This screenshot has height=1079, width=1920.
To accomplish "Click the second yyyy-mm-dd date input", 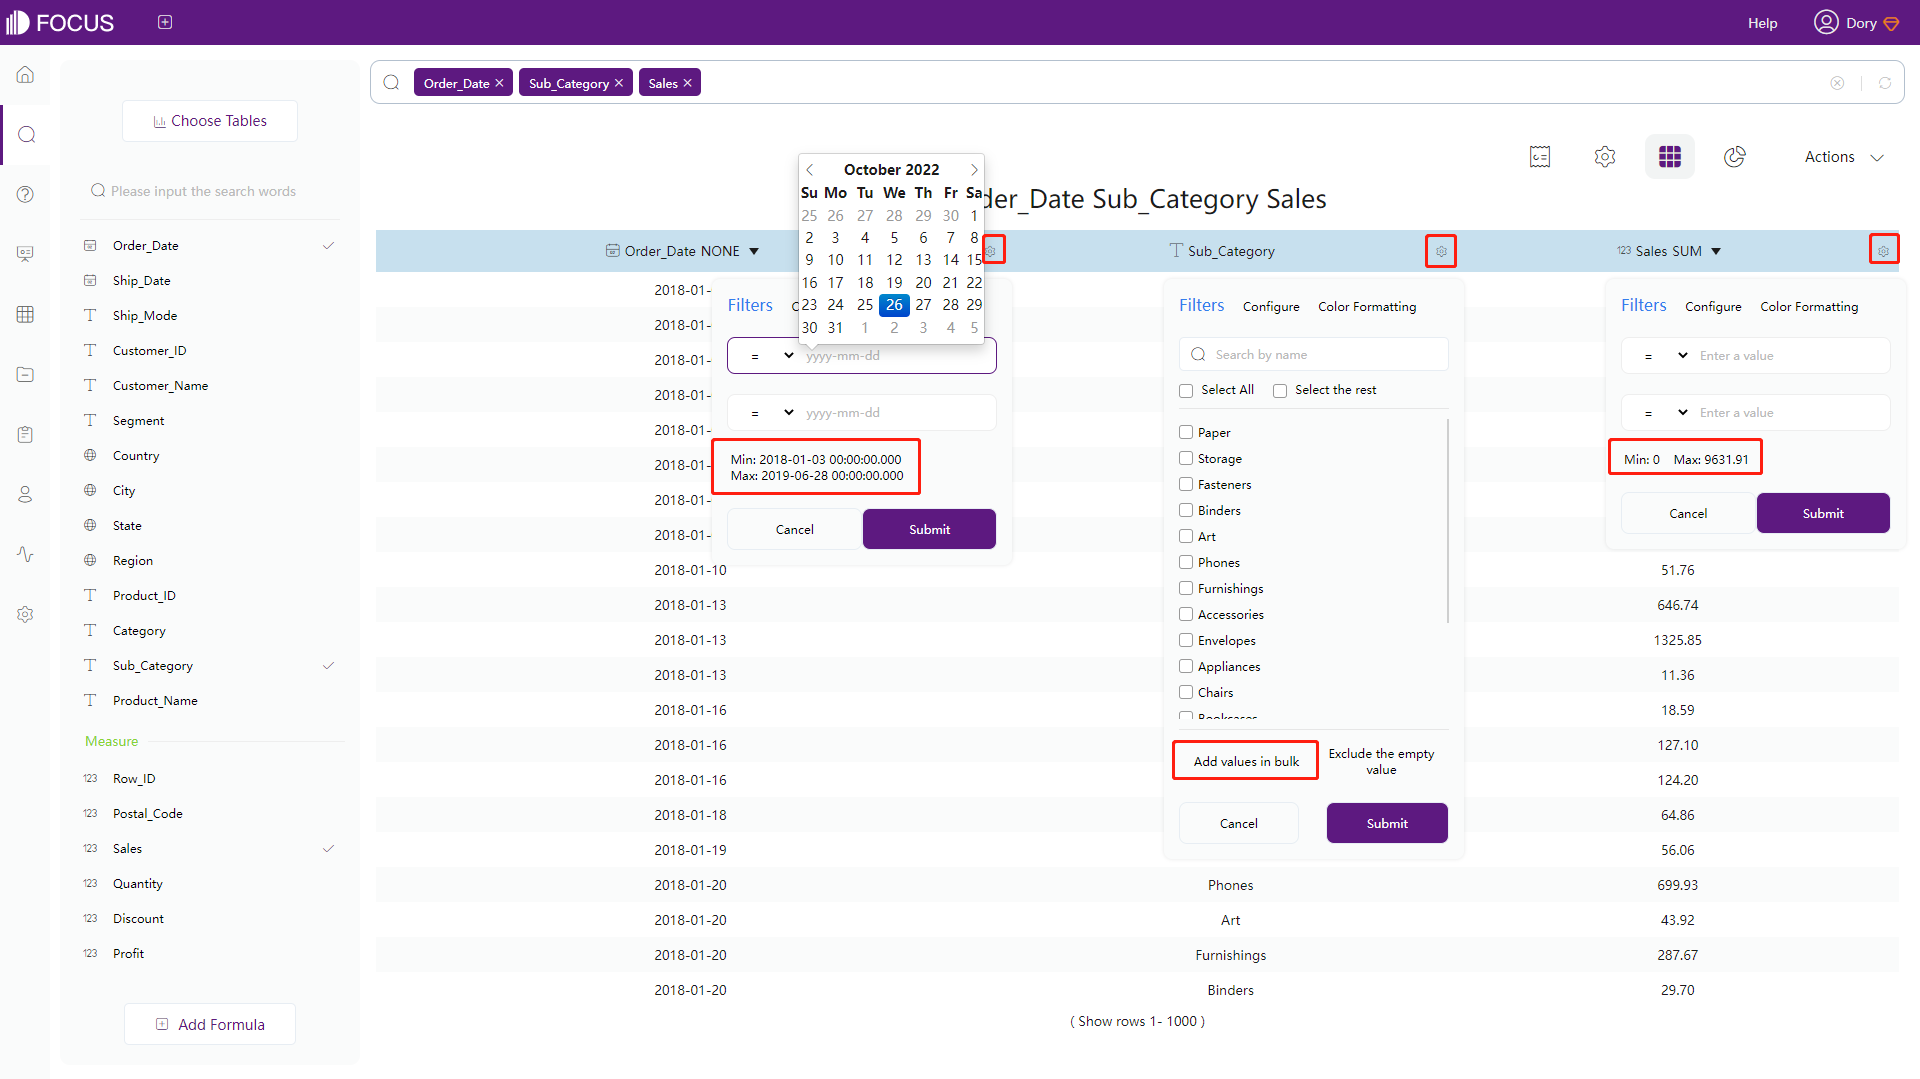I will pyautogui.click(x=897, y=413).
